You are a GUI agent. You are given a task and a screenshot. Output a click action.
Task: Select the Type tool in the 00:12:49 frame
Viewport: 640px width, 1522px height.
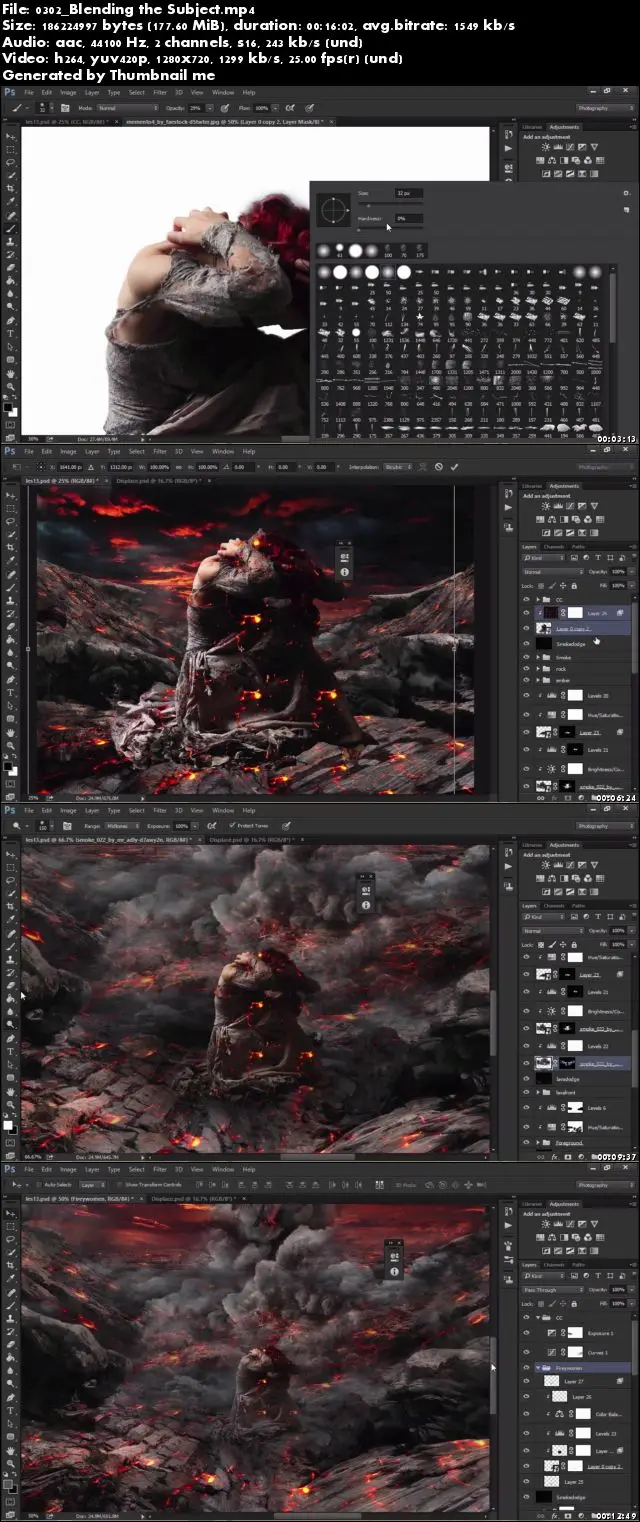tap(10, 1410)
